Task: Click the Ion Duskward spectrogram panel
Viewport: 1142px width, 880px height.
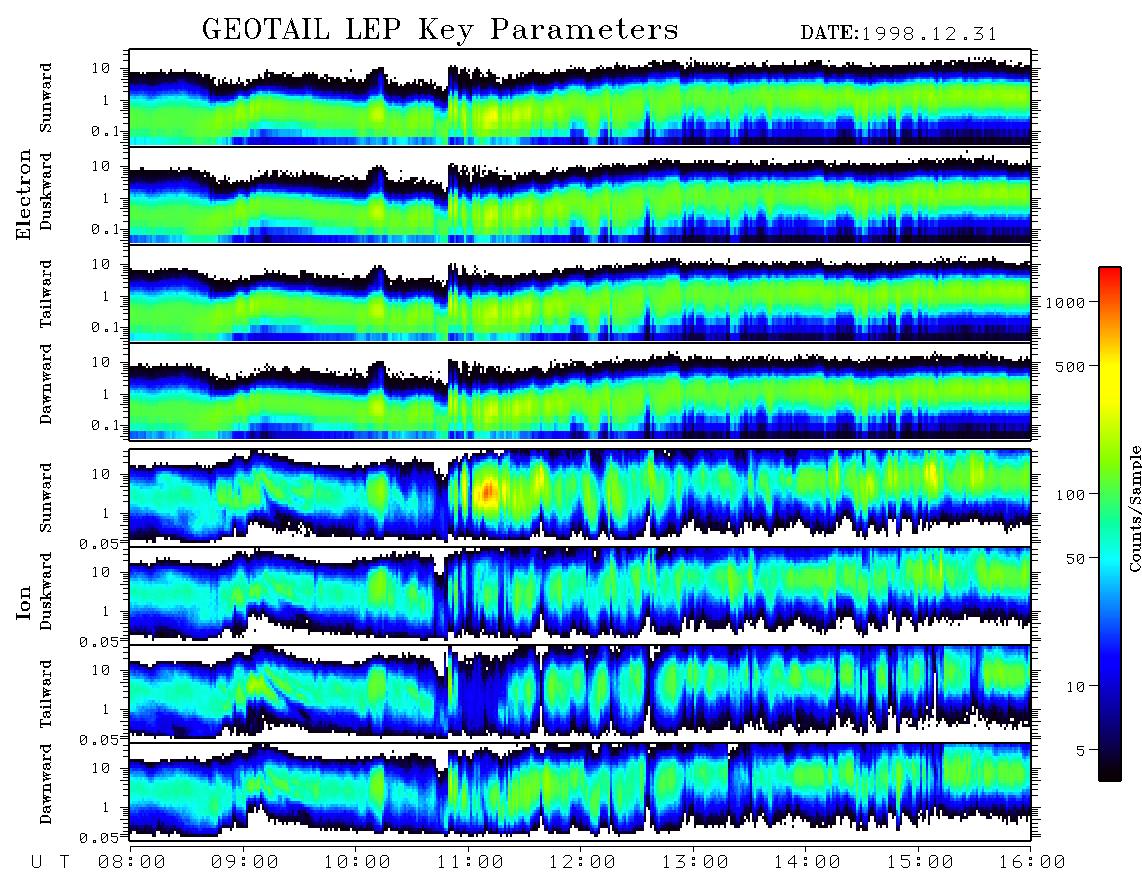Action: click(x=580, y=596)
